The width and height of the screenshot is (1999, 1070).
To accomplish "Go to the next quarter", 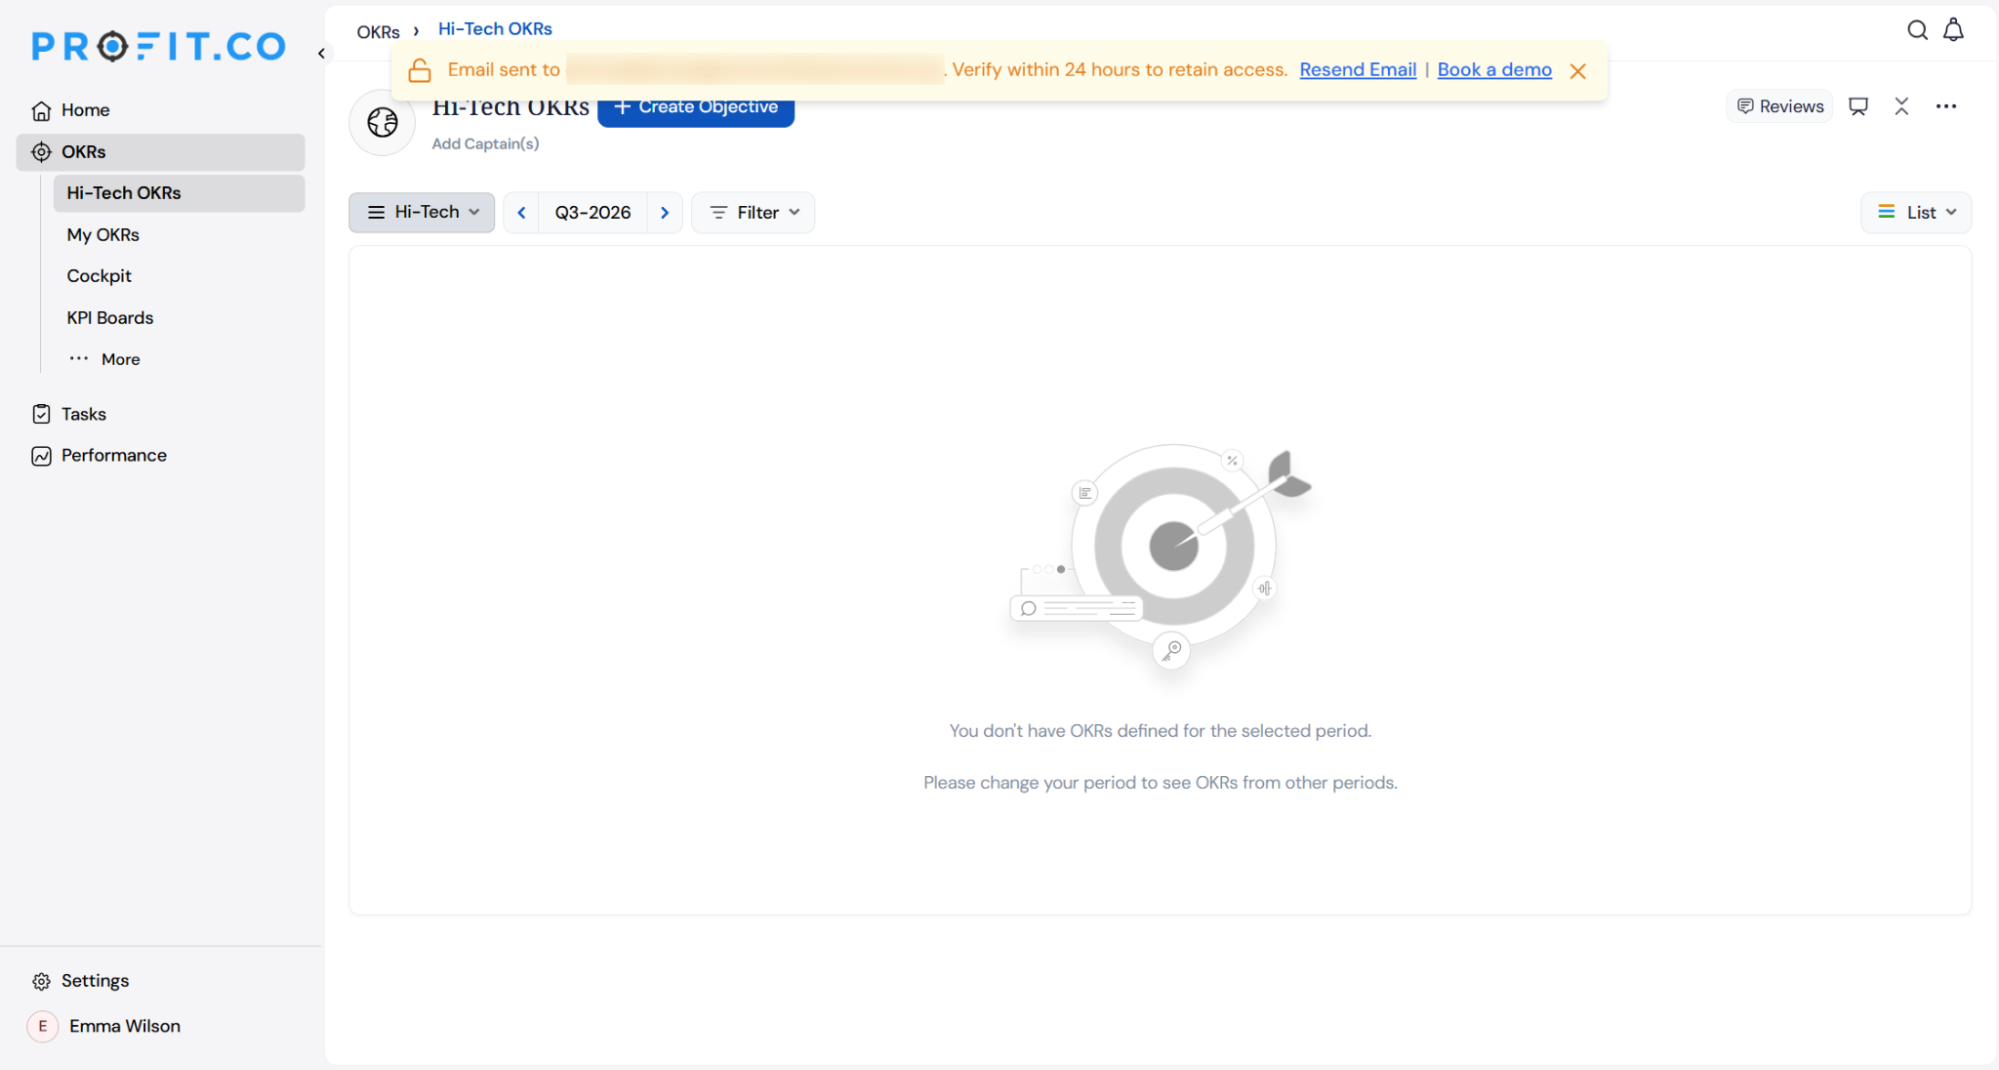I will coord(664,212).
